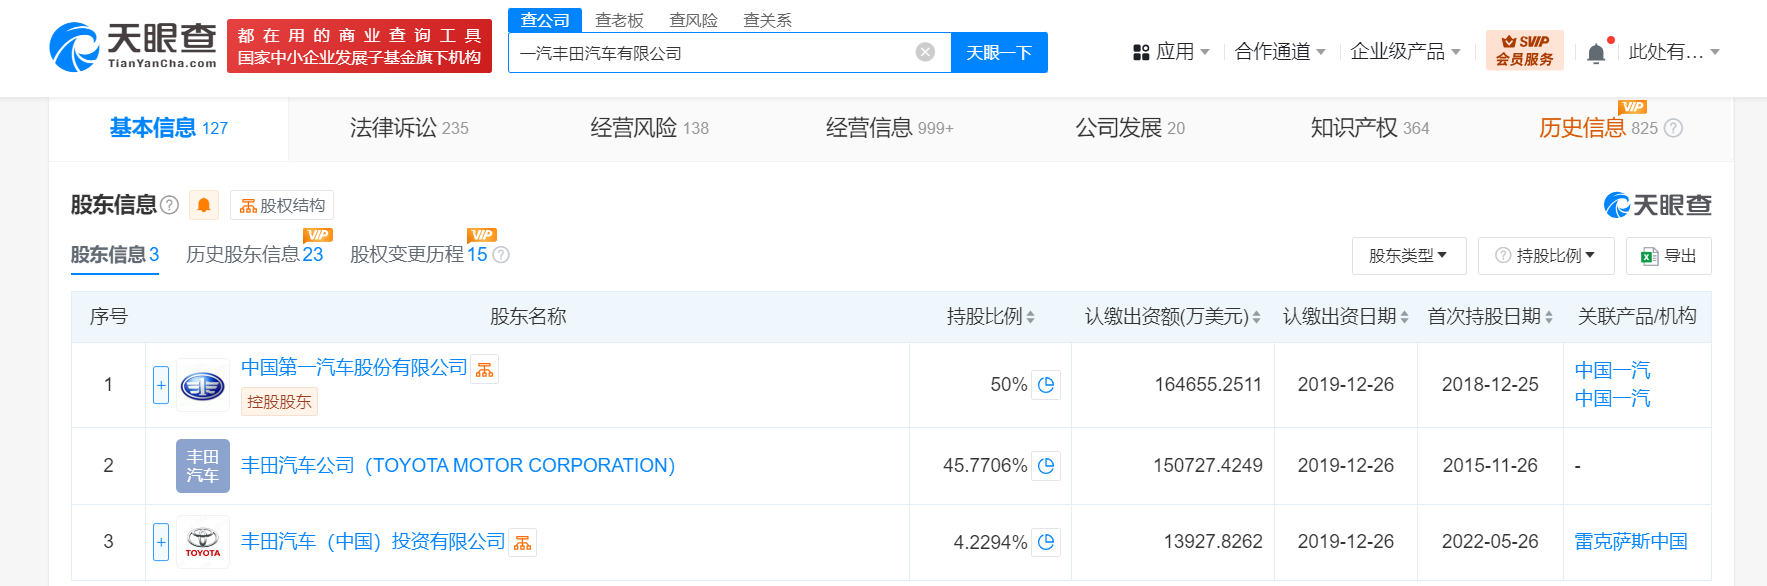Open 丰田汽车公司 (TOYOTA MOTOR CORPORATION) link
Viewport: 1767px width, 586px height.
tap(458, 466)
